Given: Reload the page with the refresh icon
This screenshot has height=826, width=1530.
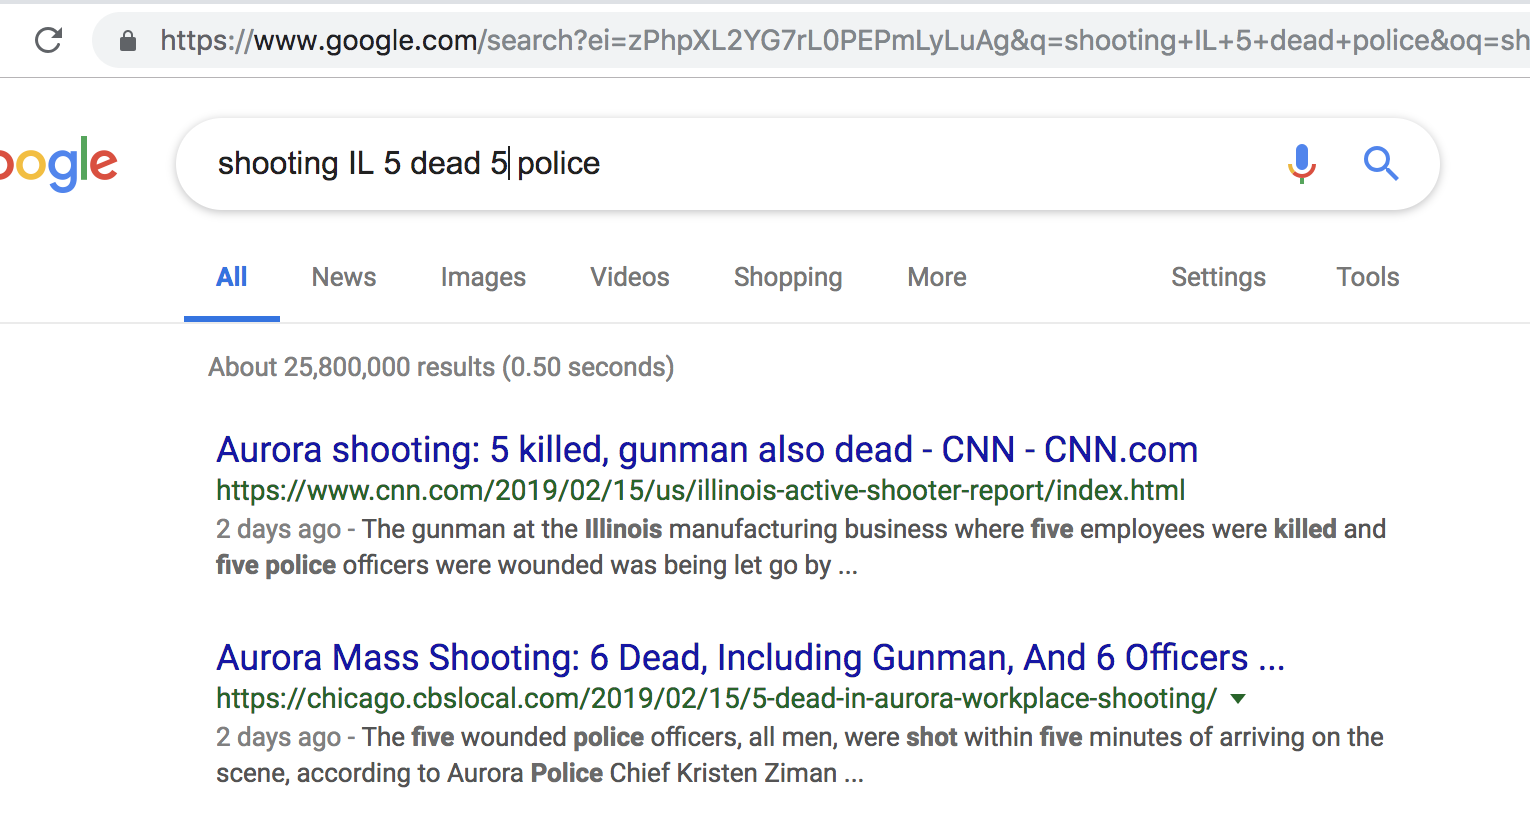Looking at the screenshot, I should click(x=48, y=40).
